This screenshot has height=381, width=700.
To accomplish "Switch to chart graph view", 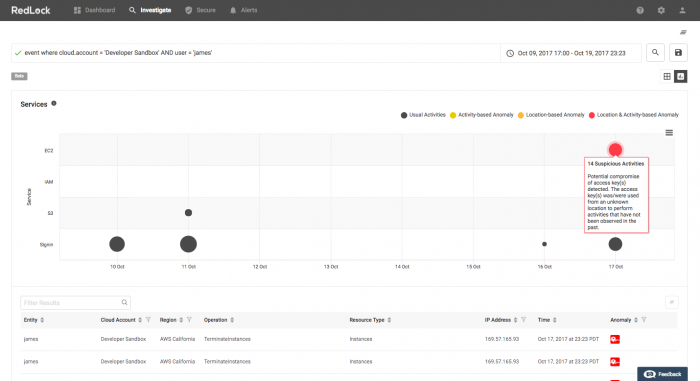I will coord(680,76).
